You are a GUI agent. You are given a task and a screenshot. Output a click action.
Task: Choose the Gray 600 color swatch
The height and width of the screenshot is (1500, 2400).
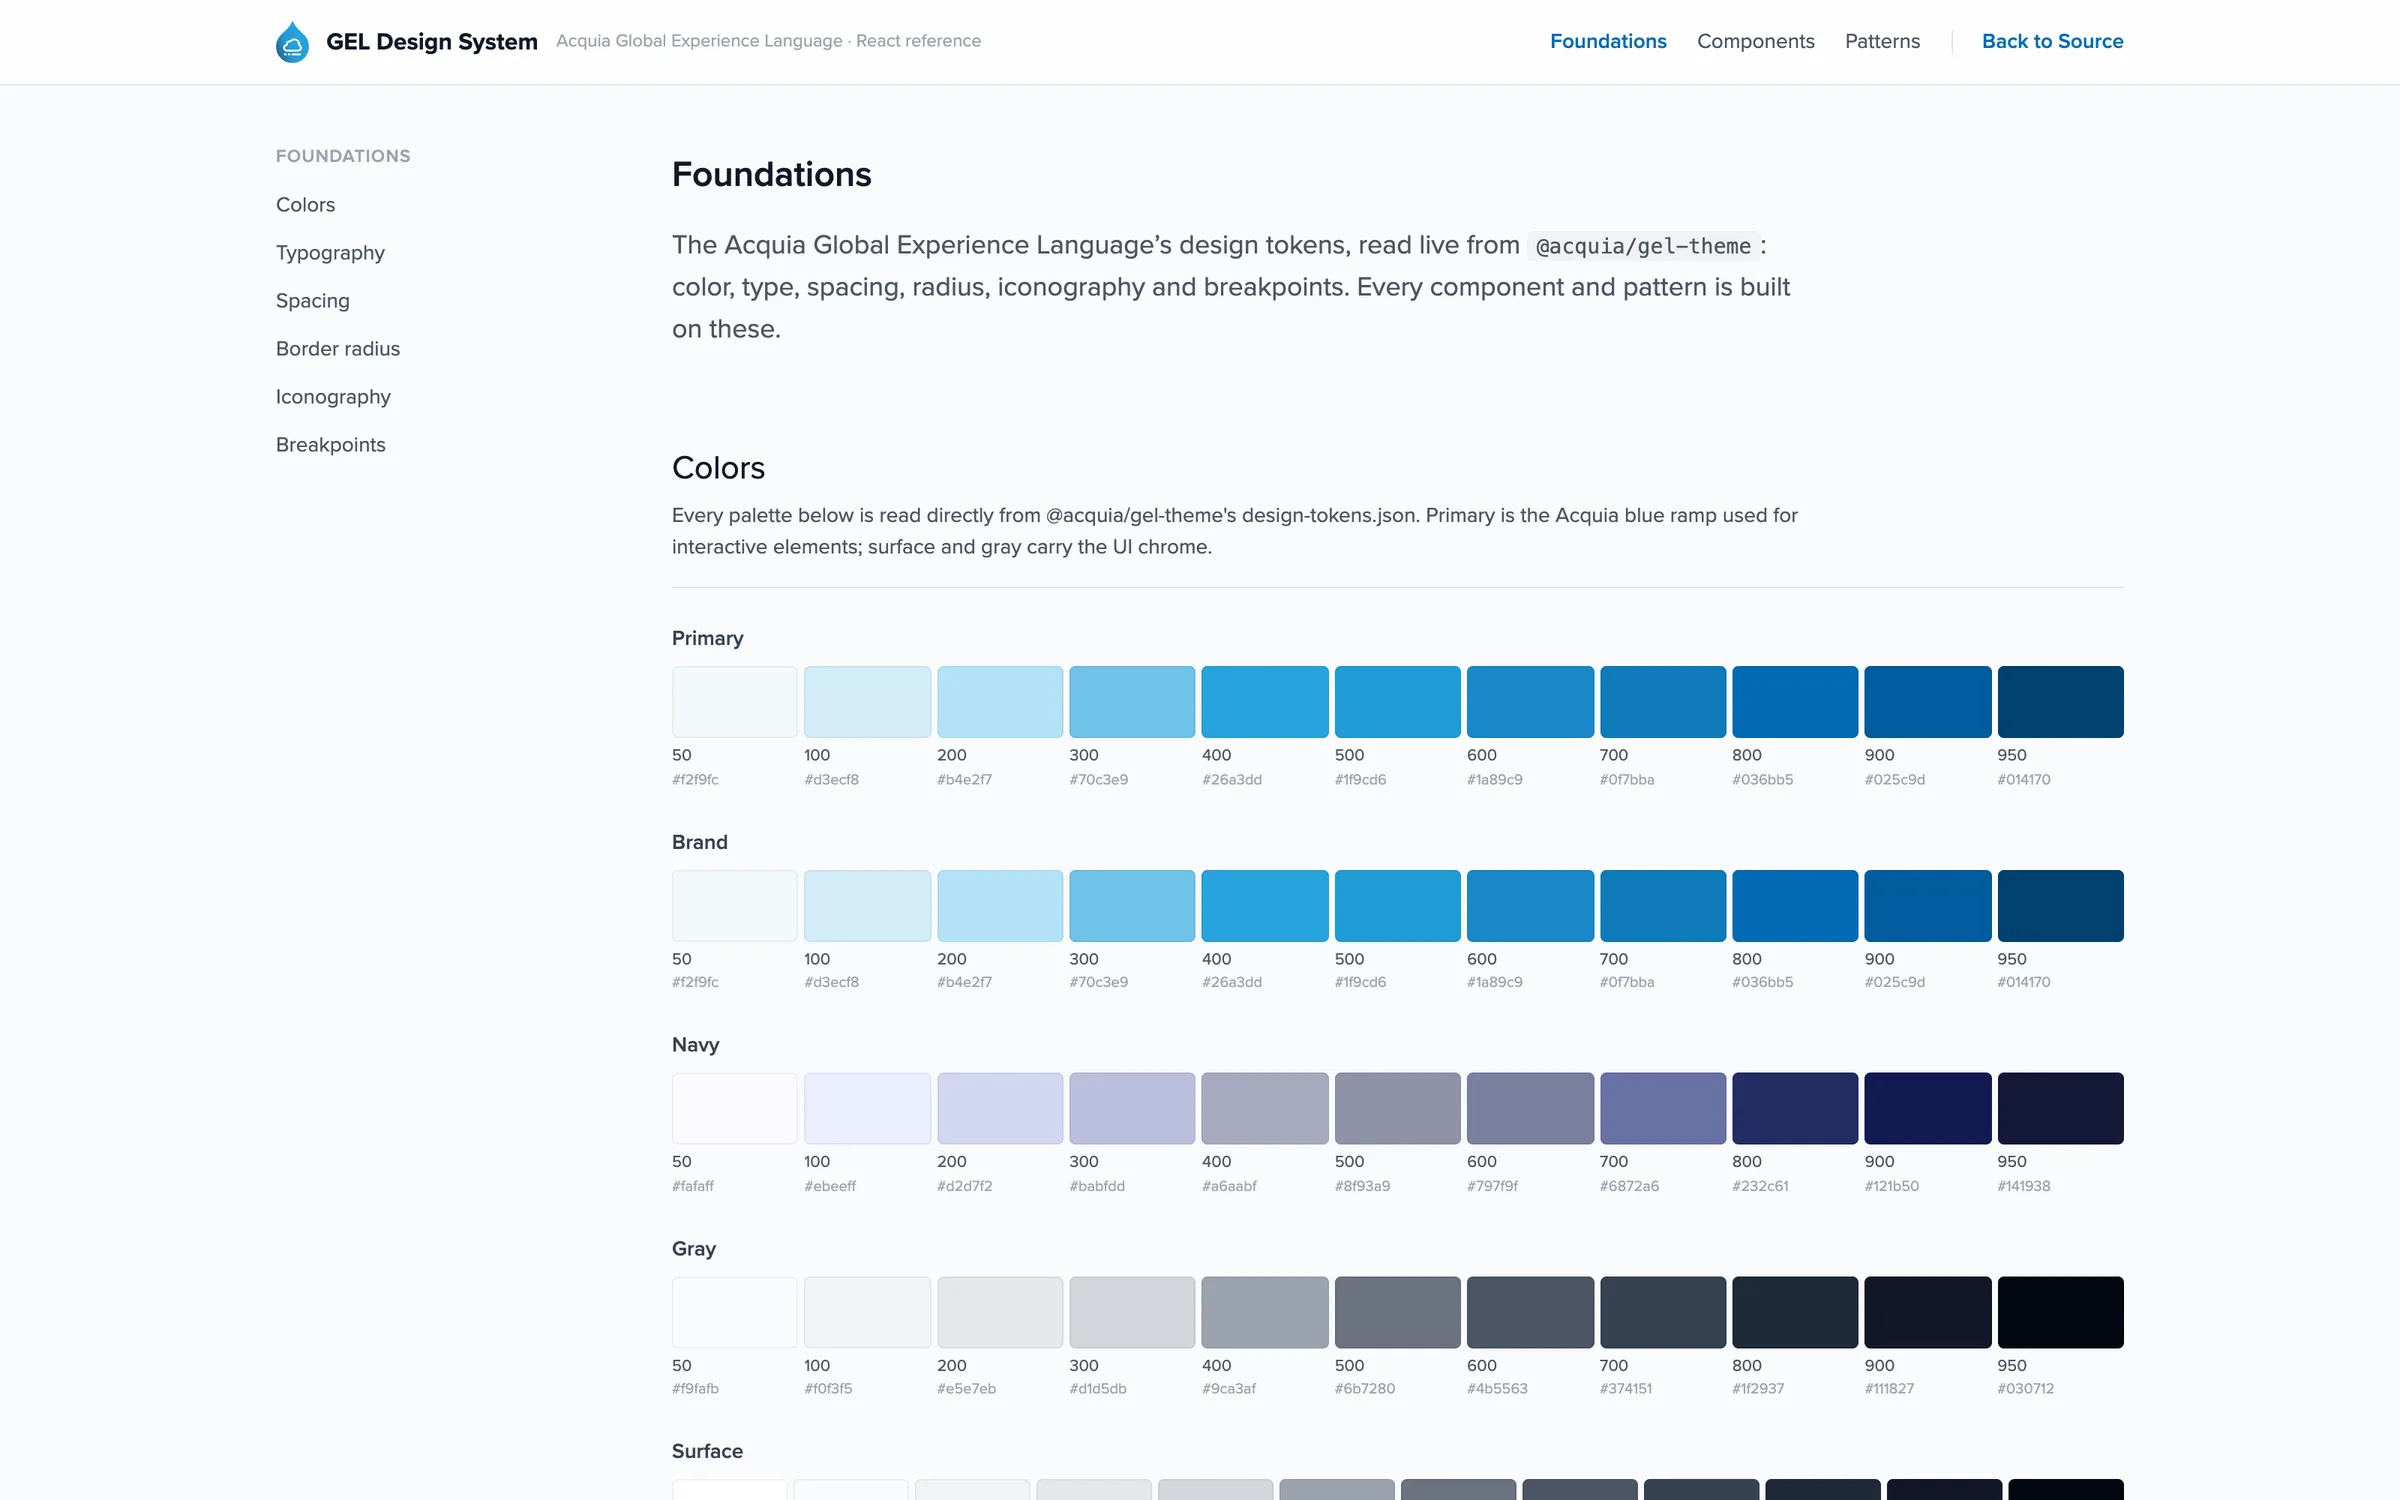pyautogui.click(x=1530, y=1312)
